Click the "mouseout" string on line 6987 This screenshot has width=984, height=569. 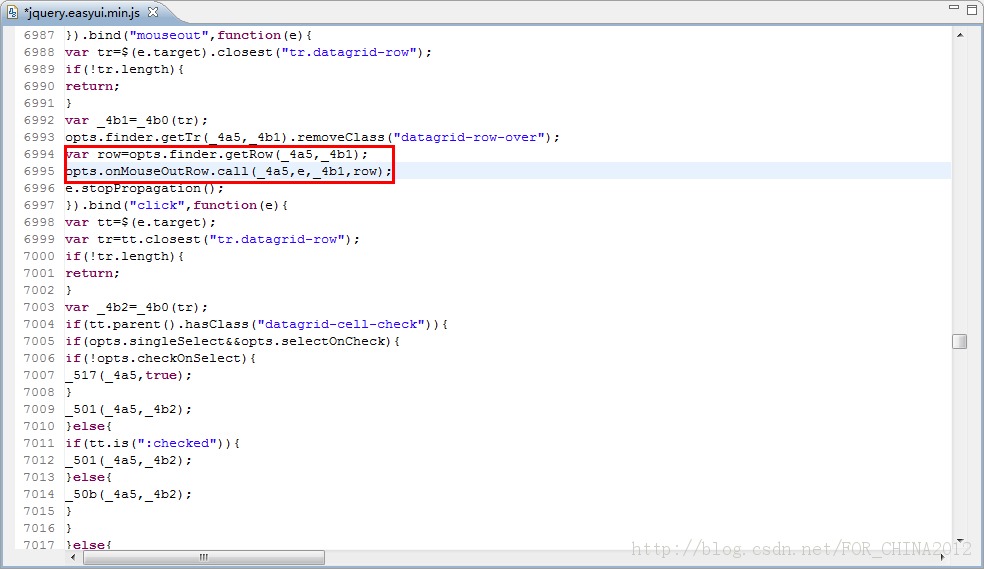tap(169, 35)
